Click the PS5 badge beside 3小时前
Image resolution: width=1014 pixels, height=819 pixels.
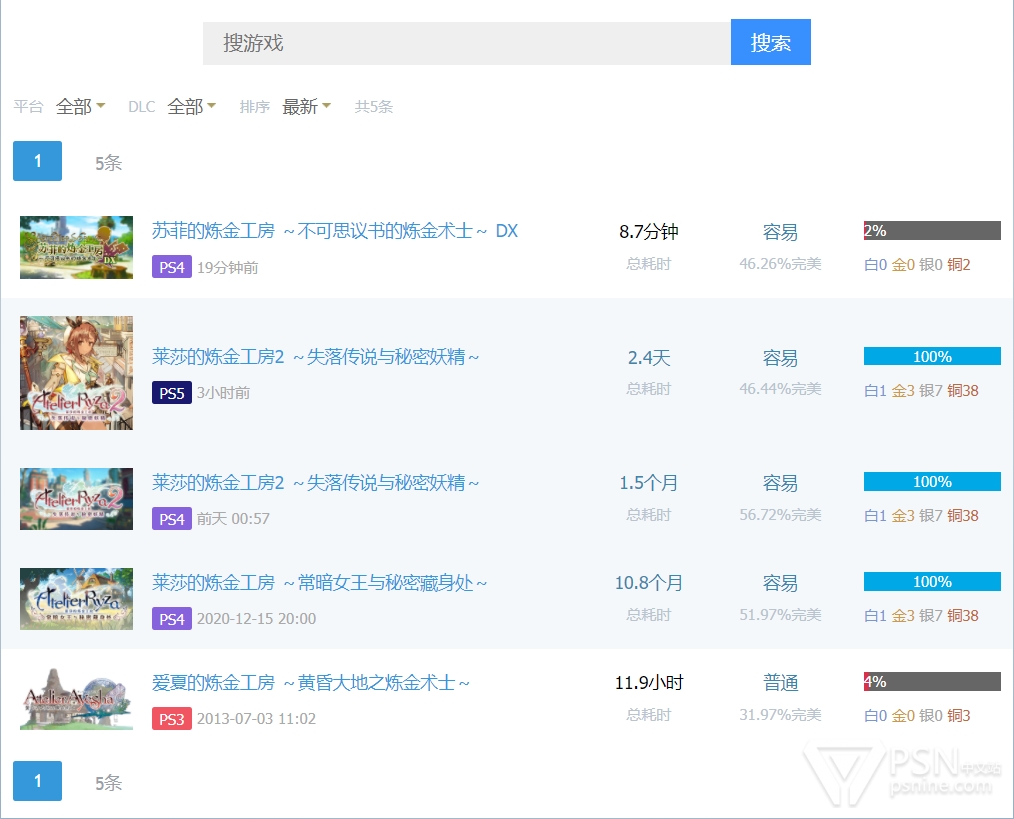coord(172,393)
